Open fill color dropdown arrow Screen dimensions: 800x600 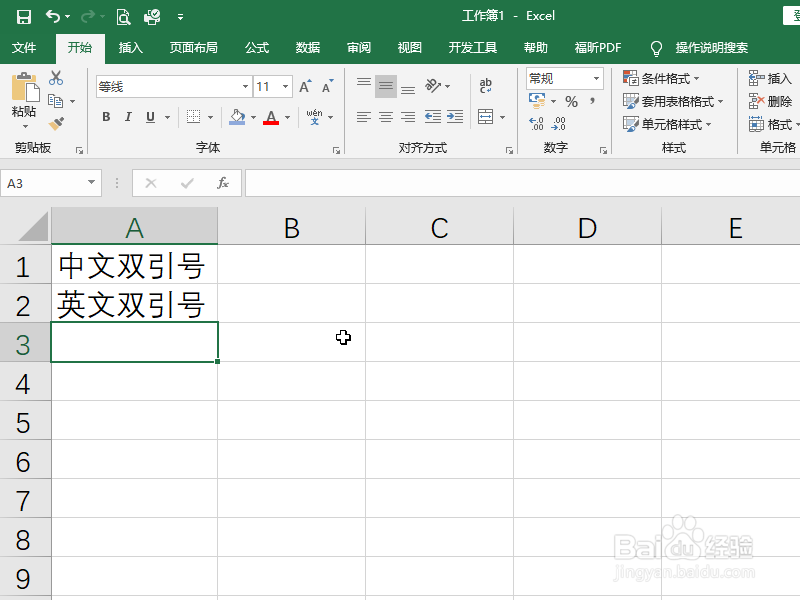point(254,117)
